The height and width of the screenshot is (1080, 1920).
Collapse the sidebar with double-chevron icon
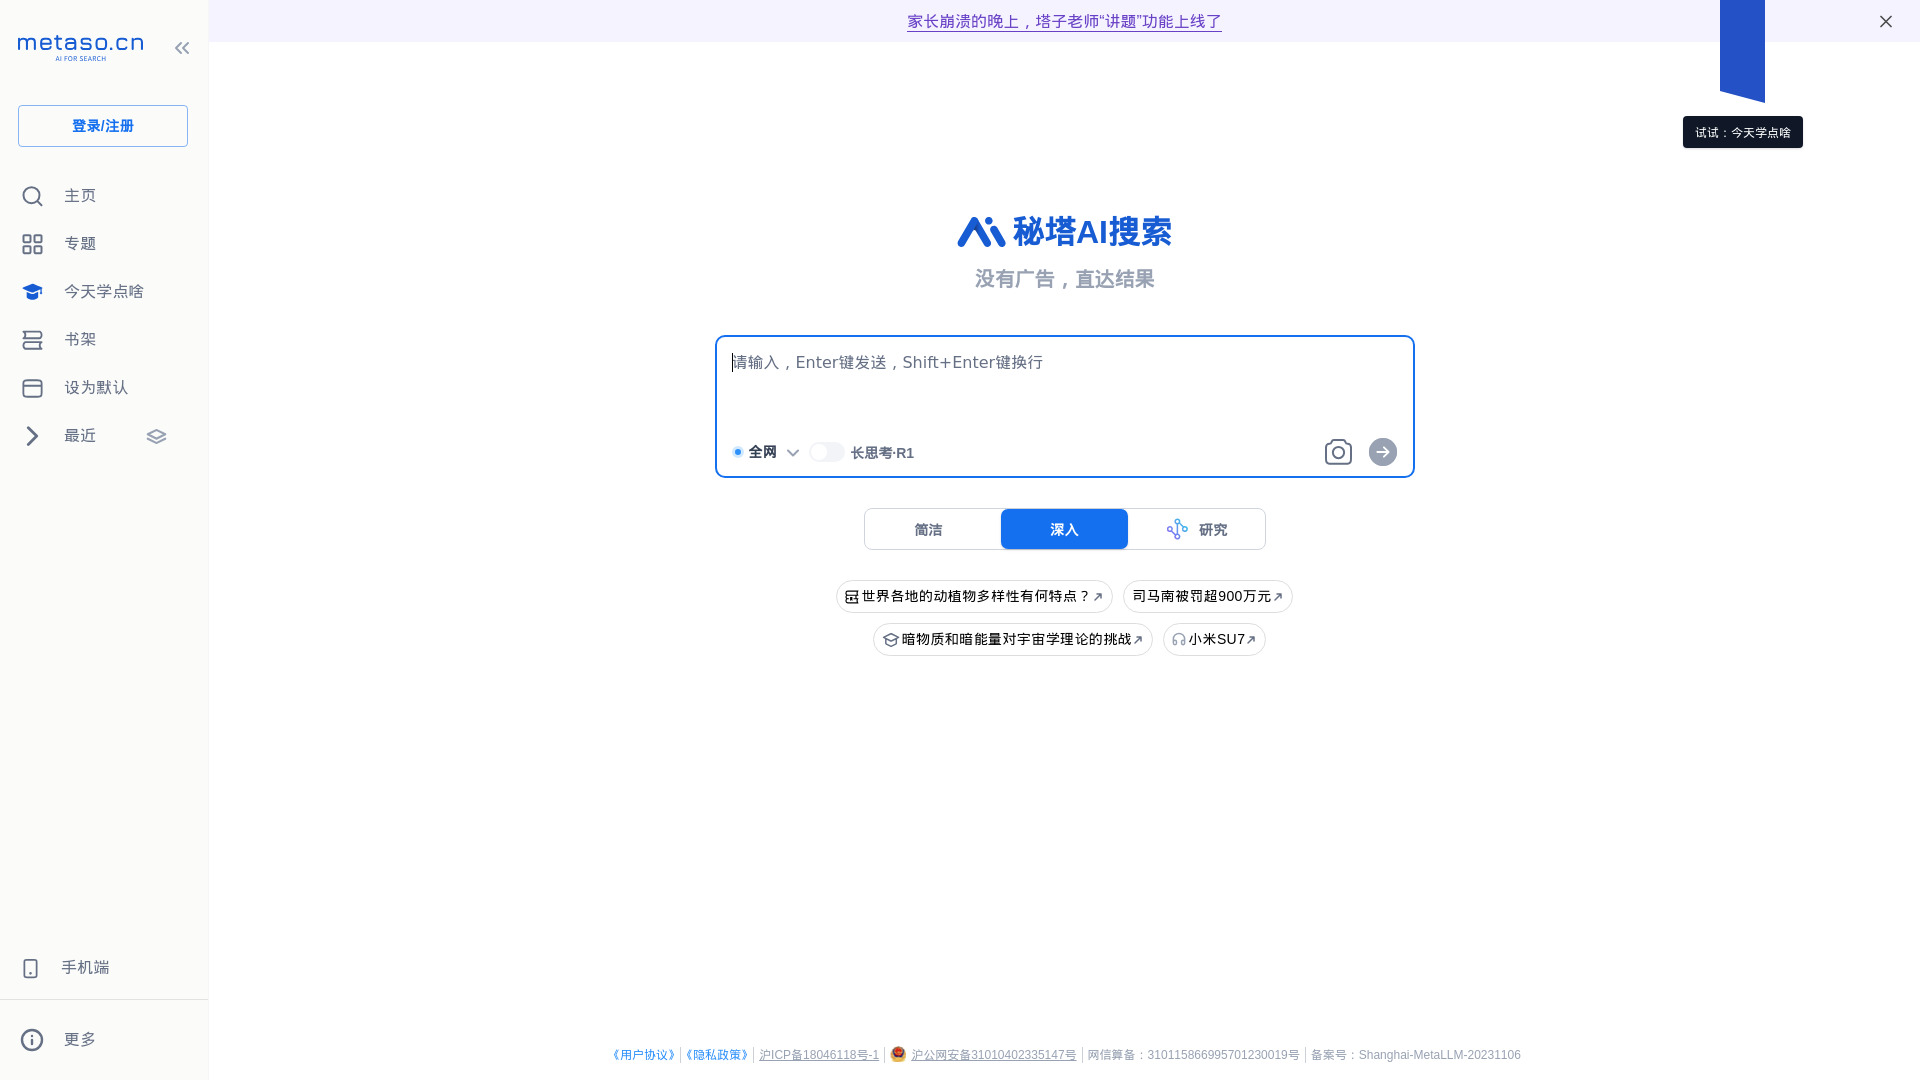(x=182, y=48)
